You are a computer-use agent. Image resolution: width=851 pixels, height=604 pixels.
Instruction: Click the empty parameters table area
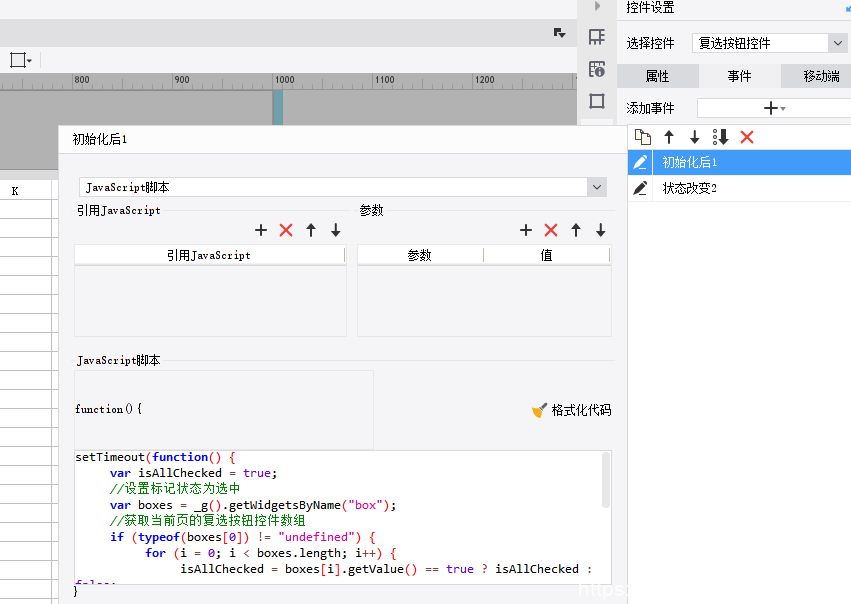pos(484,301)
